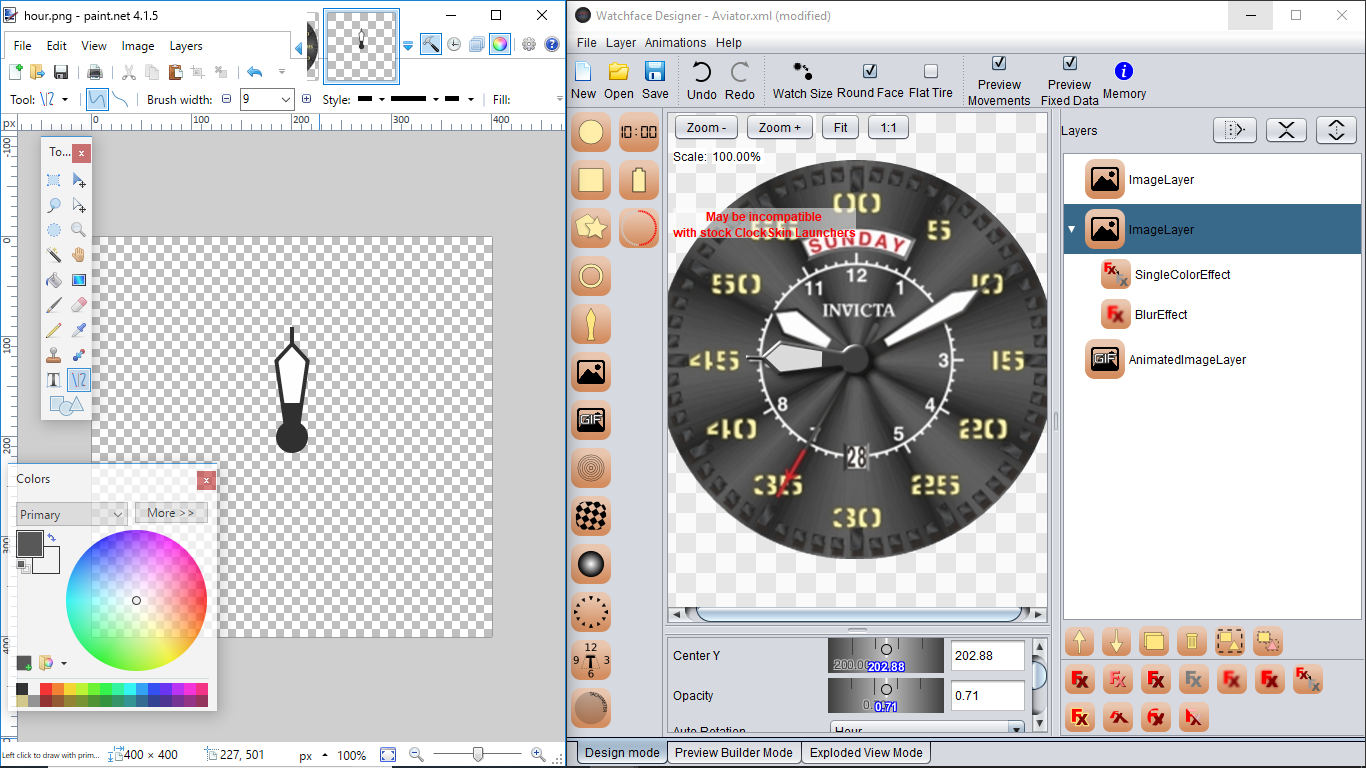The image size is (1366, 768).
Task: Open the Auto Rotation Hour dropdown
Action: tap(928, 731)
